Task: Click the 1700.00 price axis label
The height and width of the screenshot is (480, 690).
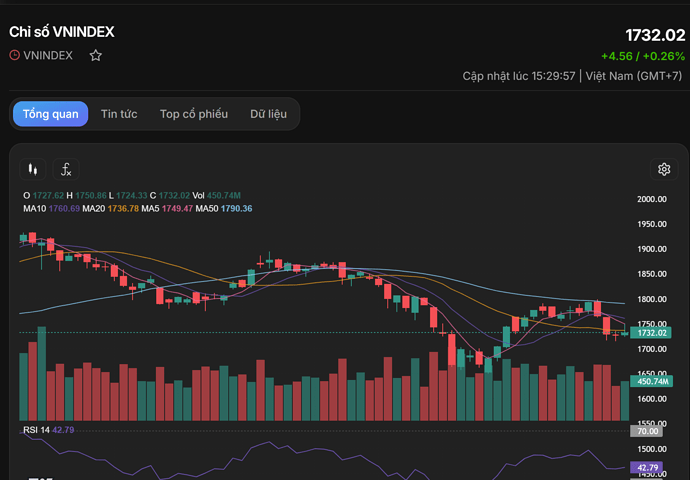Action: (x=652, y=349)
